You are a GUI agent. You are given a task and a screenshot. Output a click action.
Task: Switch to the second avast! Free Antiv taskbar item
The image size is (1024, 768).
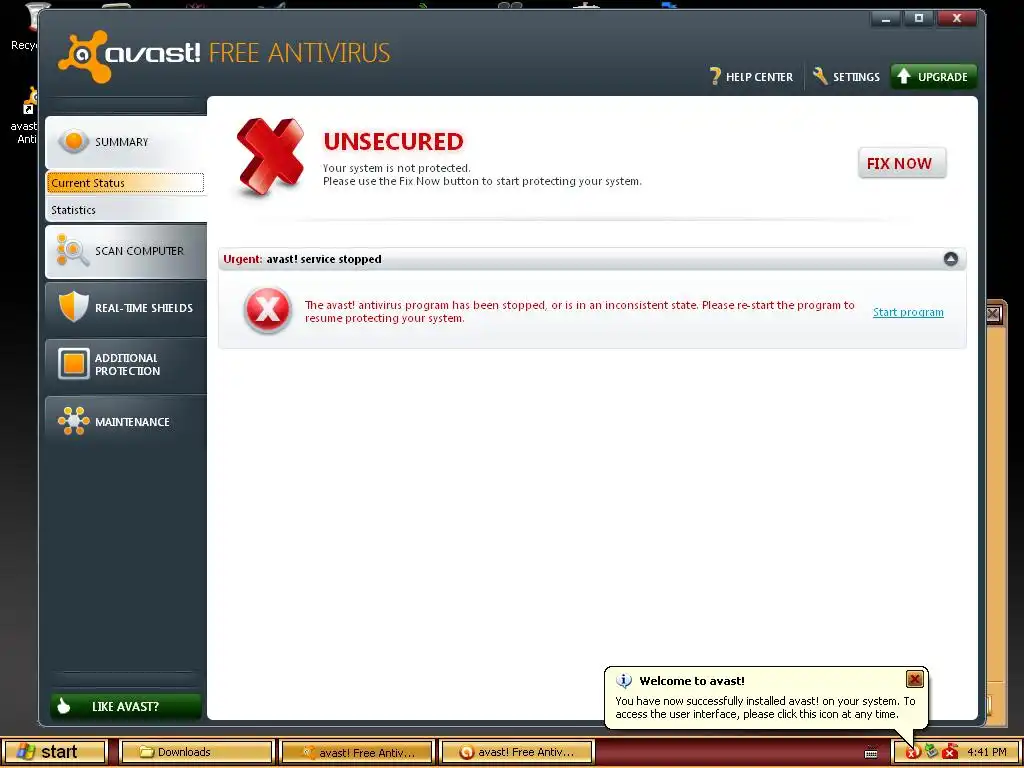(516, 752)
